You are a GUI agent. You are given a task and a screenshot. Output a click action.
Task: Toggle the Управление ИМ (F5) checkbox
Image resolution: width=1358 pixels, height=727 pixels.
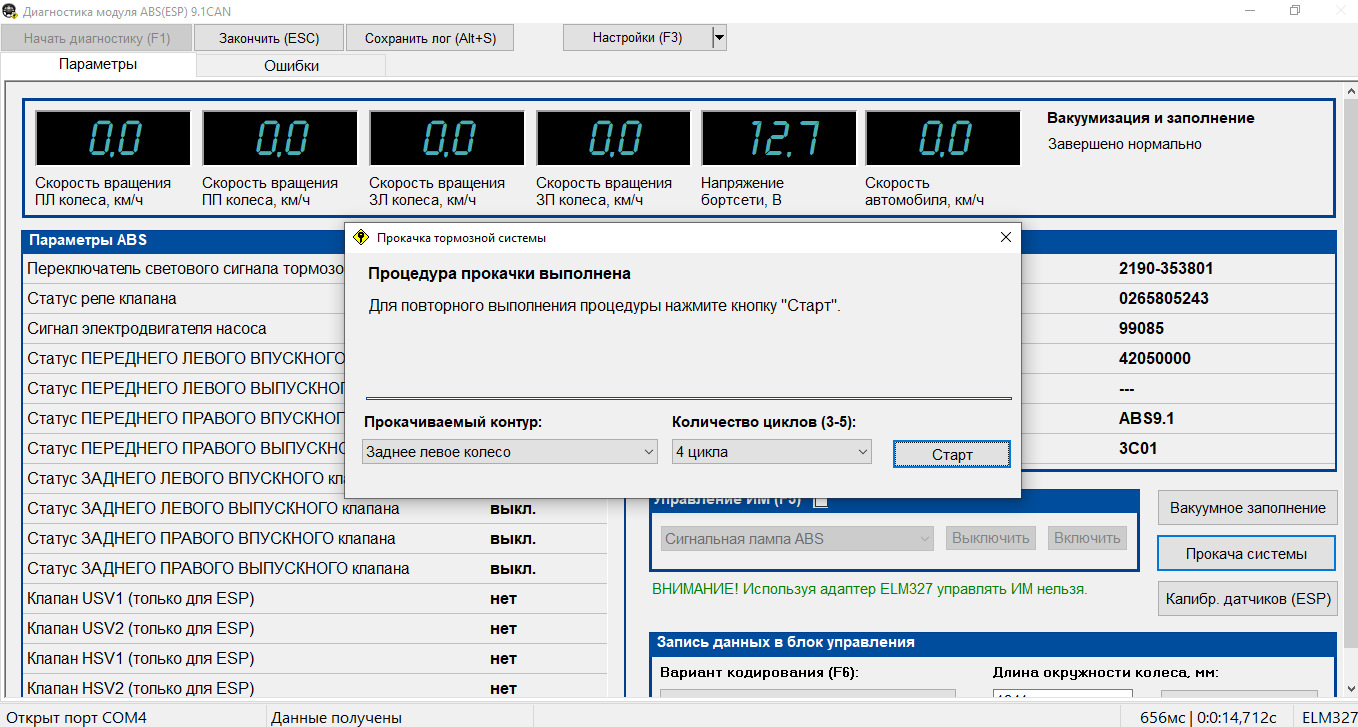[x=821, y=500]
